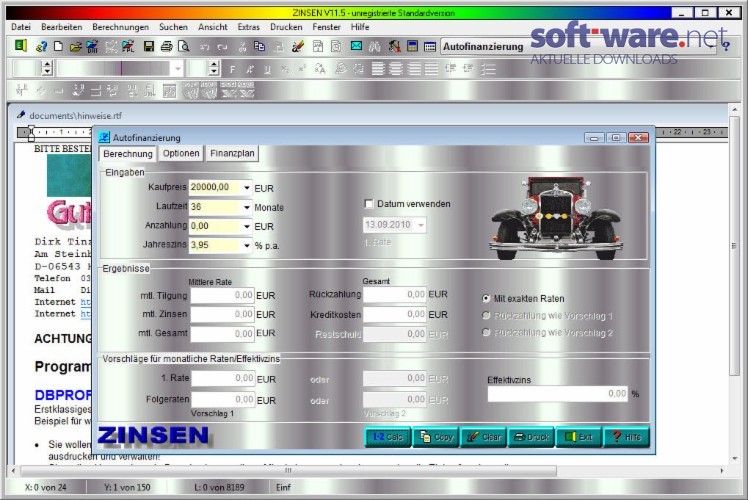Click the Copy button in dialog
The height and width of the screenshot is (500, 748).
[436, 437]
